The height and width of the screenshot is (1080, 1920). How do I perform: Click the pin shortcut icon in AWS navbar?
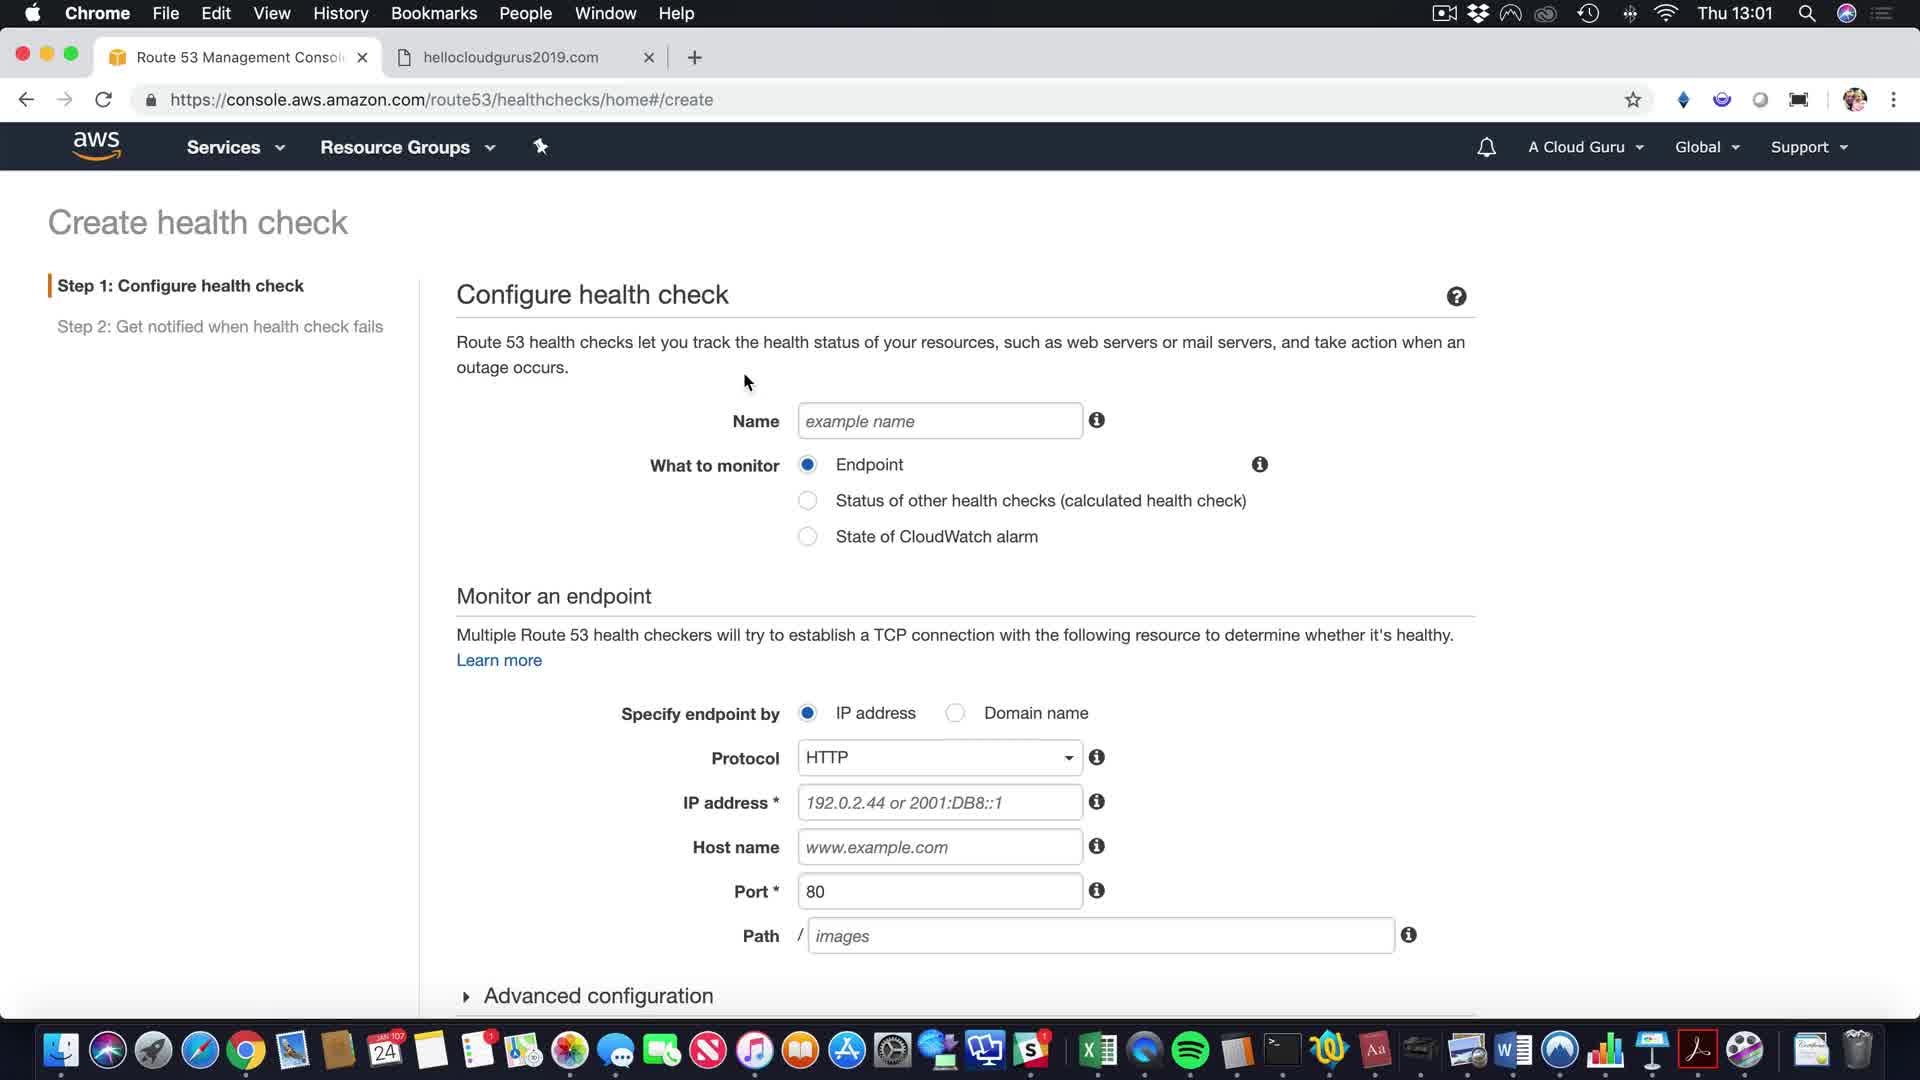[x=540, y=147]
